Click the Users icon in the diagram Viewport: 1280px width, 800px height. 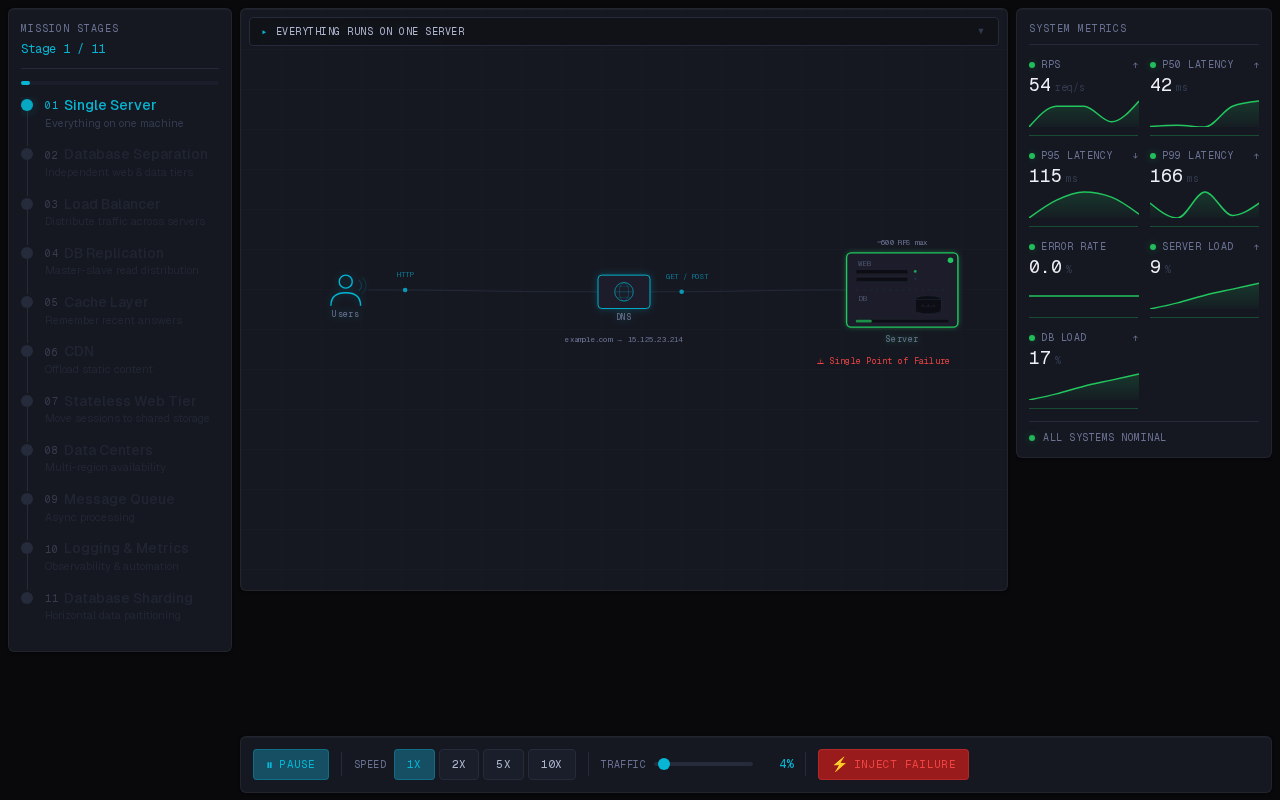click(x=346, y=290)
